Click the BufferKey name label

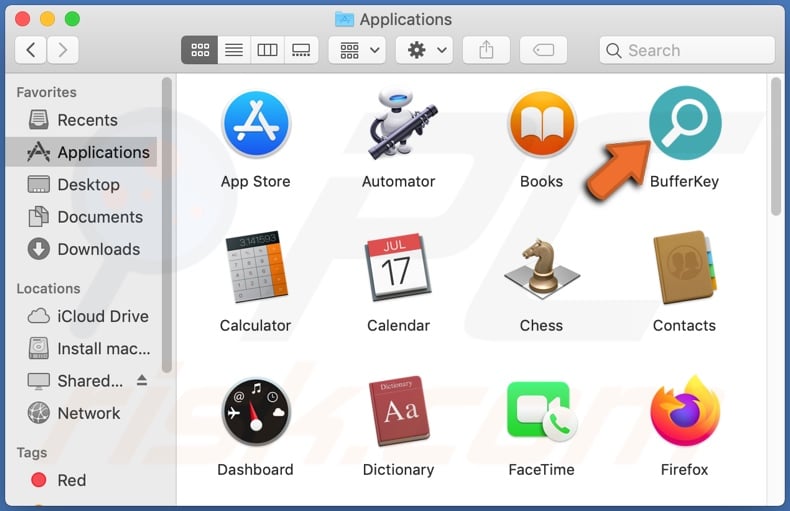(684, 181)
